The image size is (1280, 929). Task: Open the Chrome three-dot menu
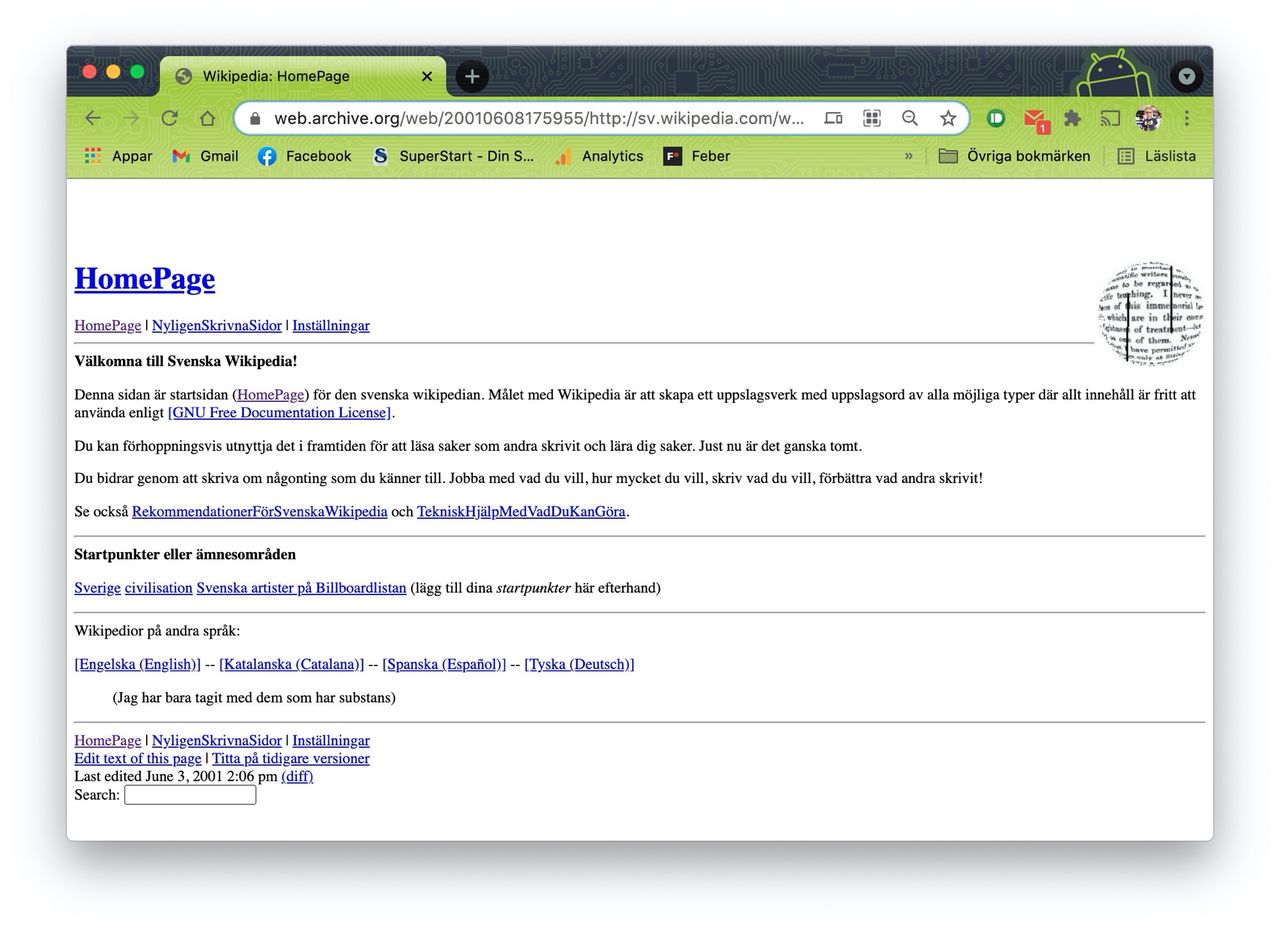point(1186,118)
